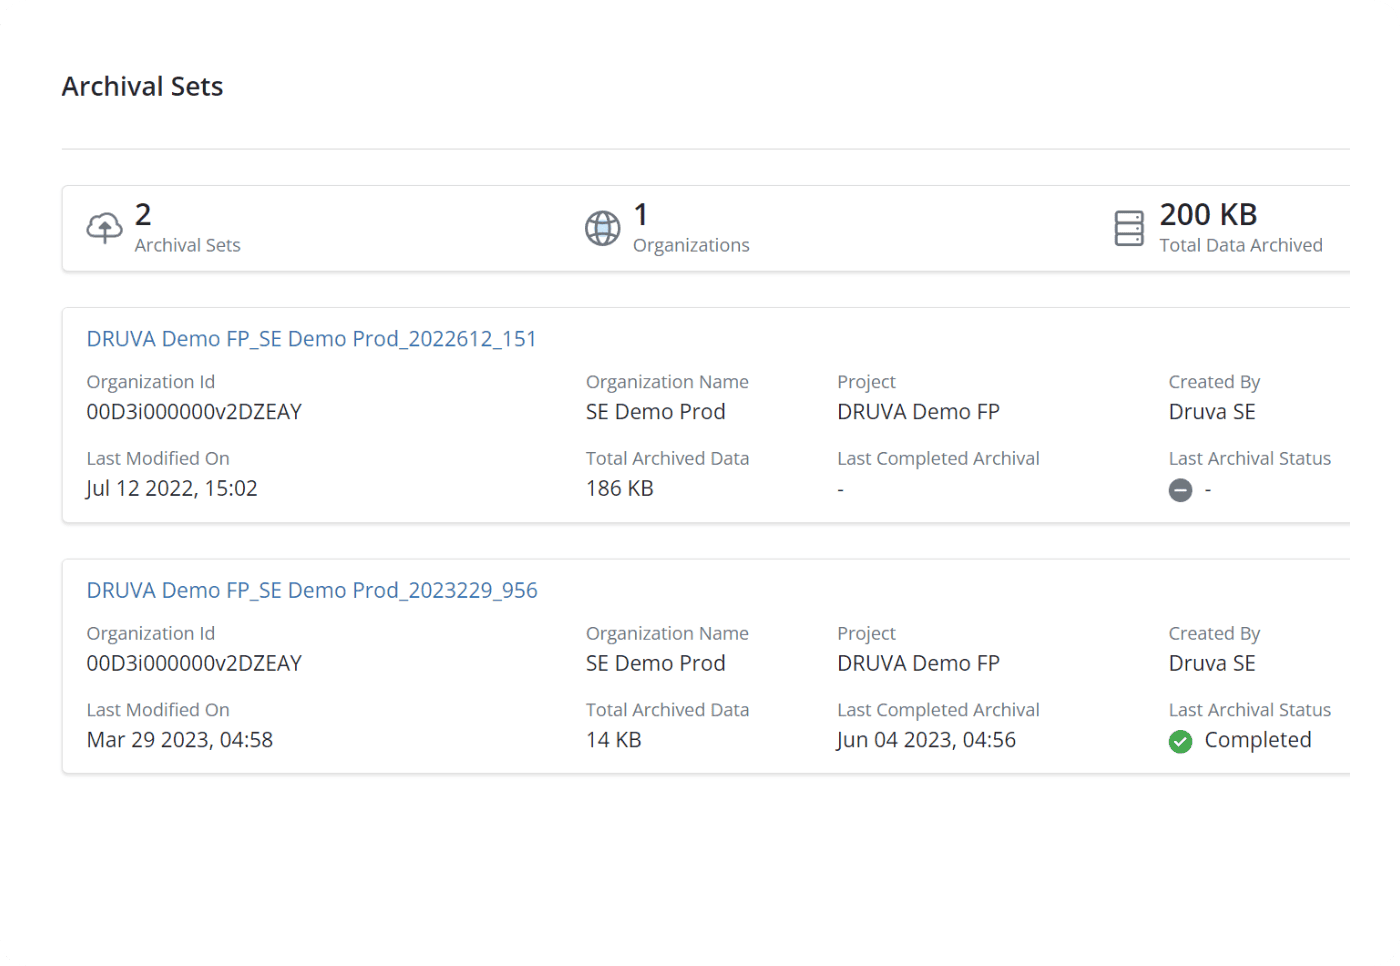Open DRUVA Demo FP_SE Demo Prod_2022612_151 archival set
This screenshot has height=966, width=1400.
(x=311, y=339)
